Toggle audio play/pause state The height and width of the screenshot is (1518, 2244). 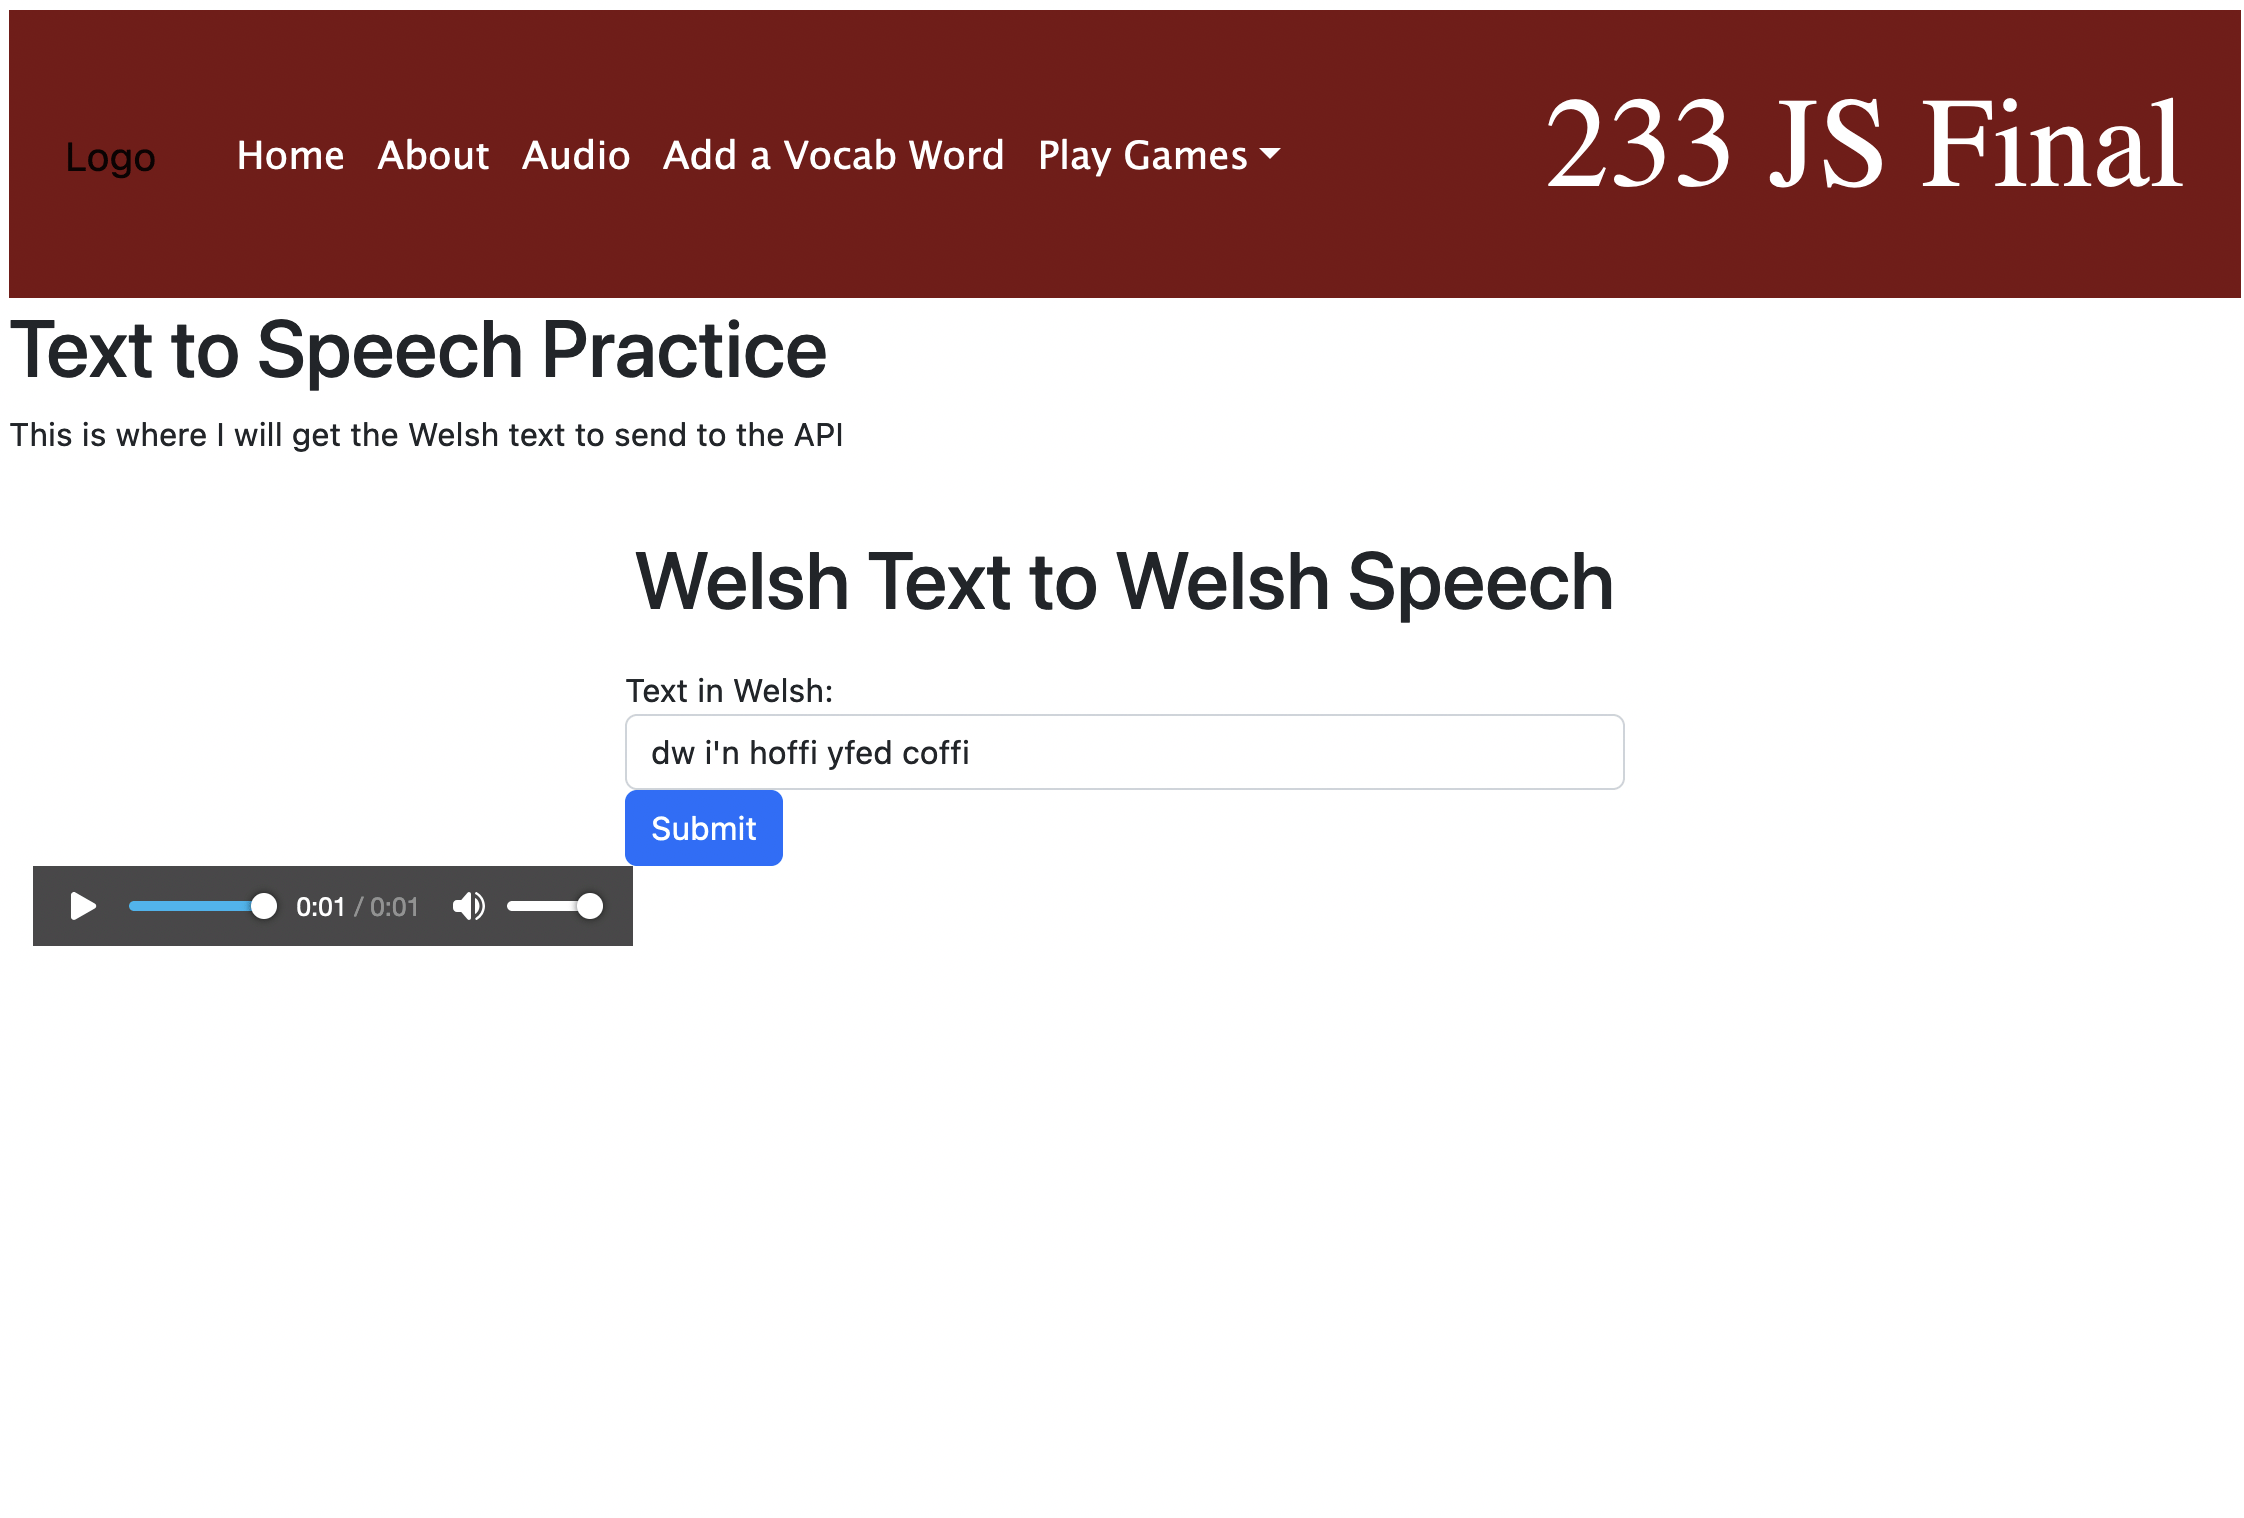pos(83,906)
